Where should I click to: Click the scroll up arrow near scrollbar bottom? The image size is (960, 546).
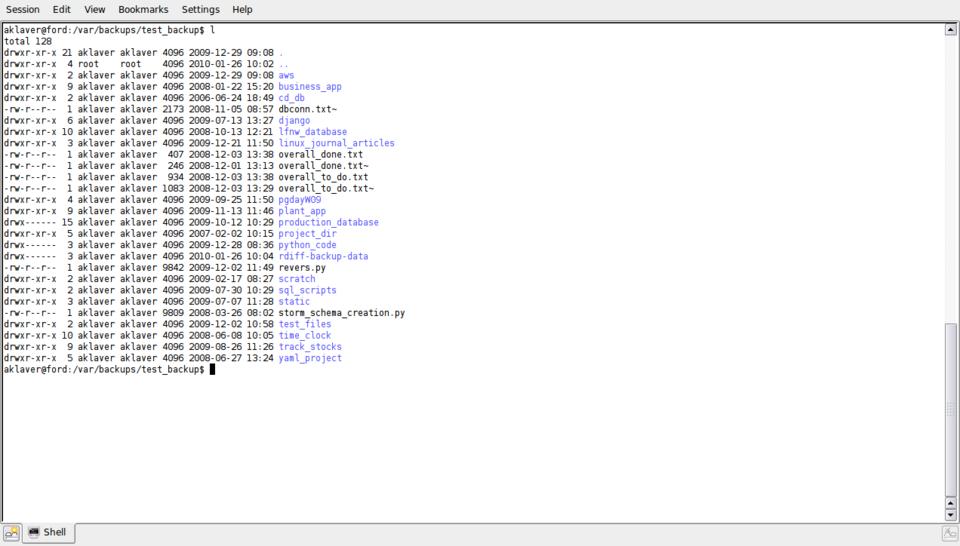coord(950,503)
